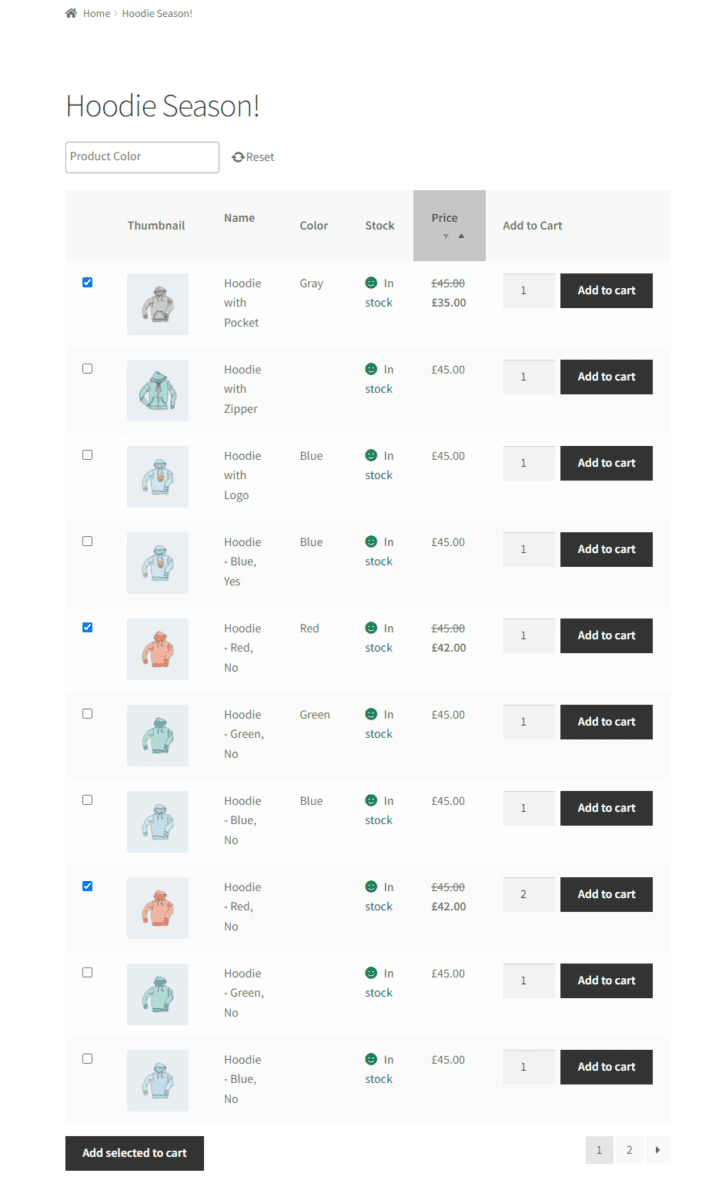Click the Home icon in breadcrumb
Viewport: 719px width, 1200px height.
pyautogui.click(x=71, y=13)
